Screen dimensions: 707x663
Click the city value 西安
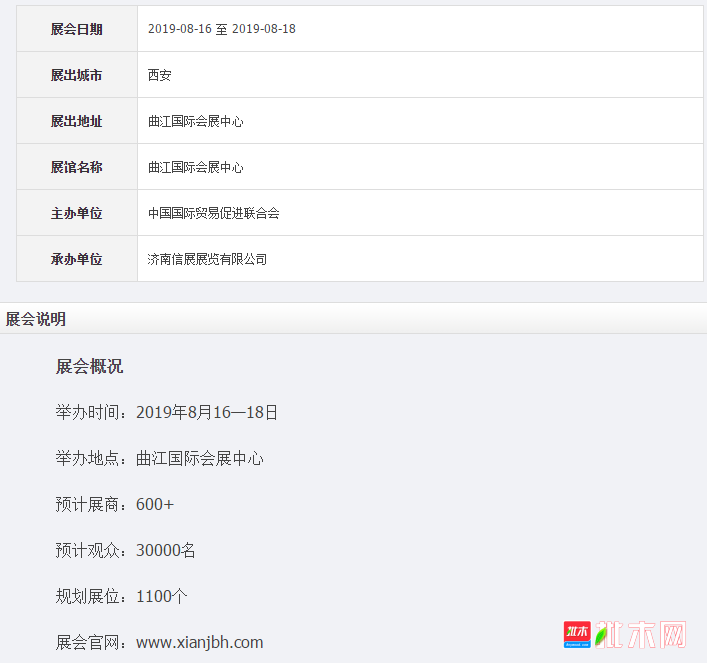click(x=160, y=75)
